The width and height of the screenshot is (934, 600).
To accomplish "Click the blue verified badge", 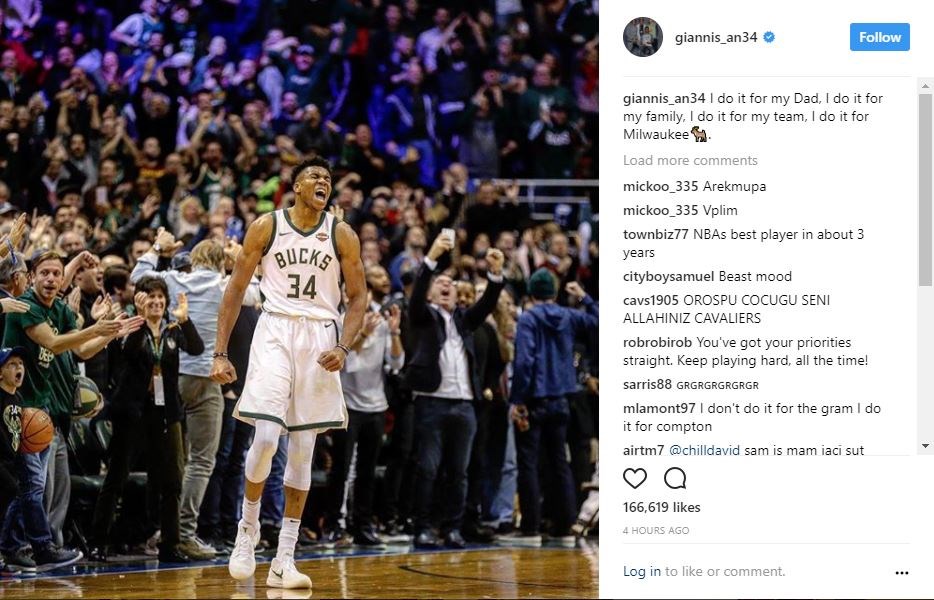I will point(769,37).
